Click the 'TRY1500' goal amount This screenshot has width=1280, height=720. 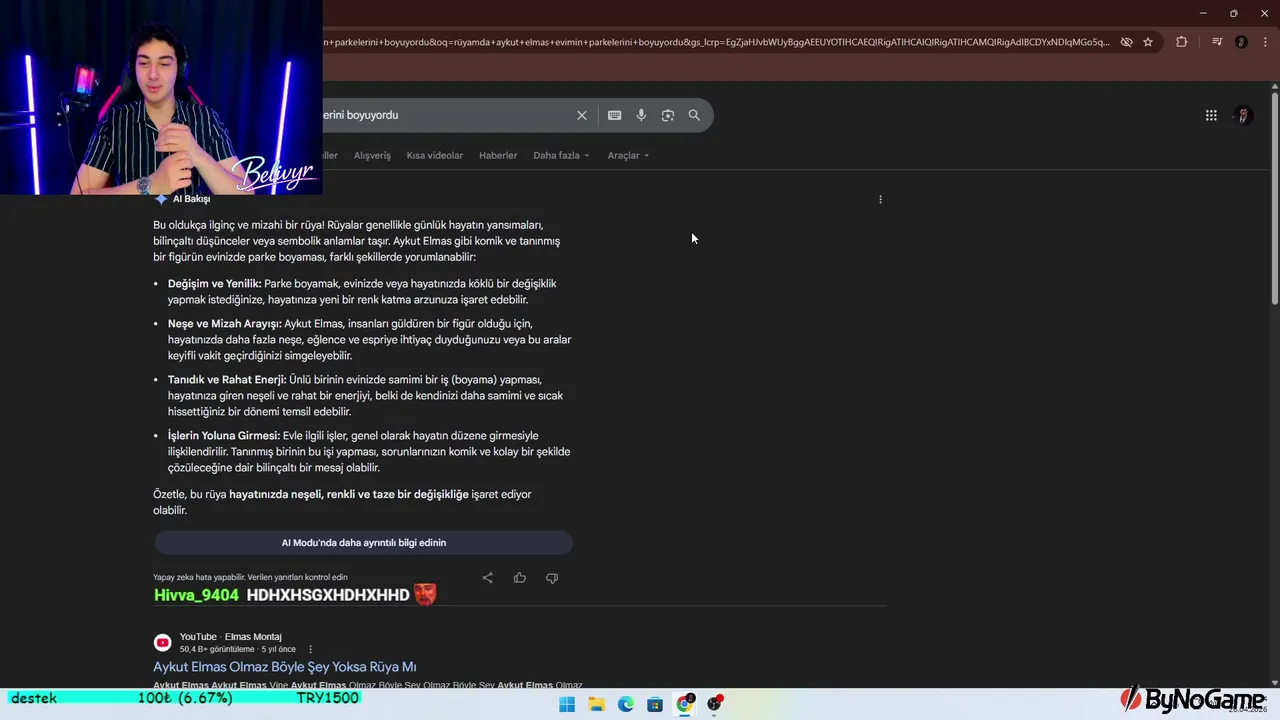(327, 698)
